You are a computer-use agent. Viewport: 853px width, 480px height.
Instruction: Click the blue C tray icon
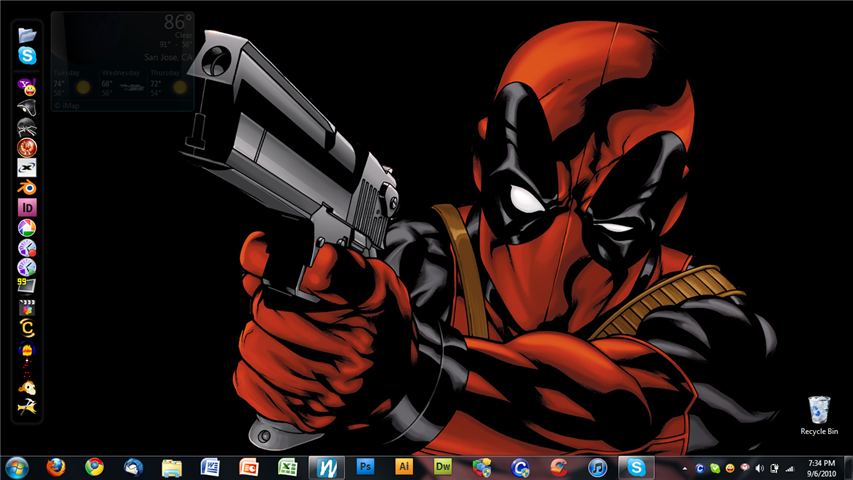700,469
